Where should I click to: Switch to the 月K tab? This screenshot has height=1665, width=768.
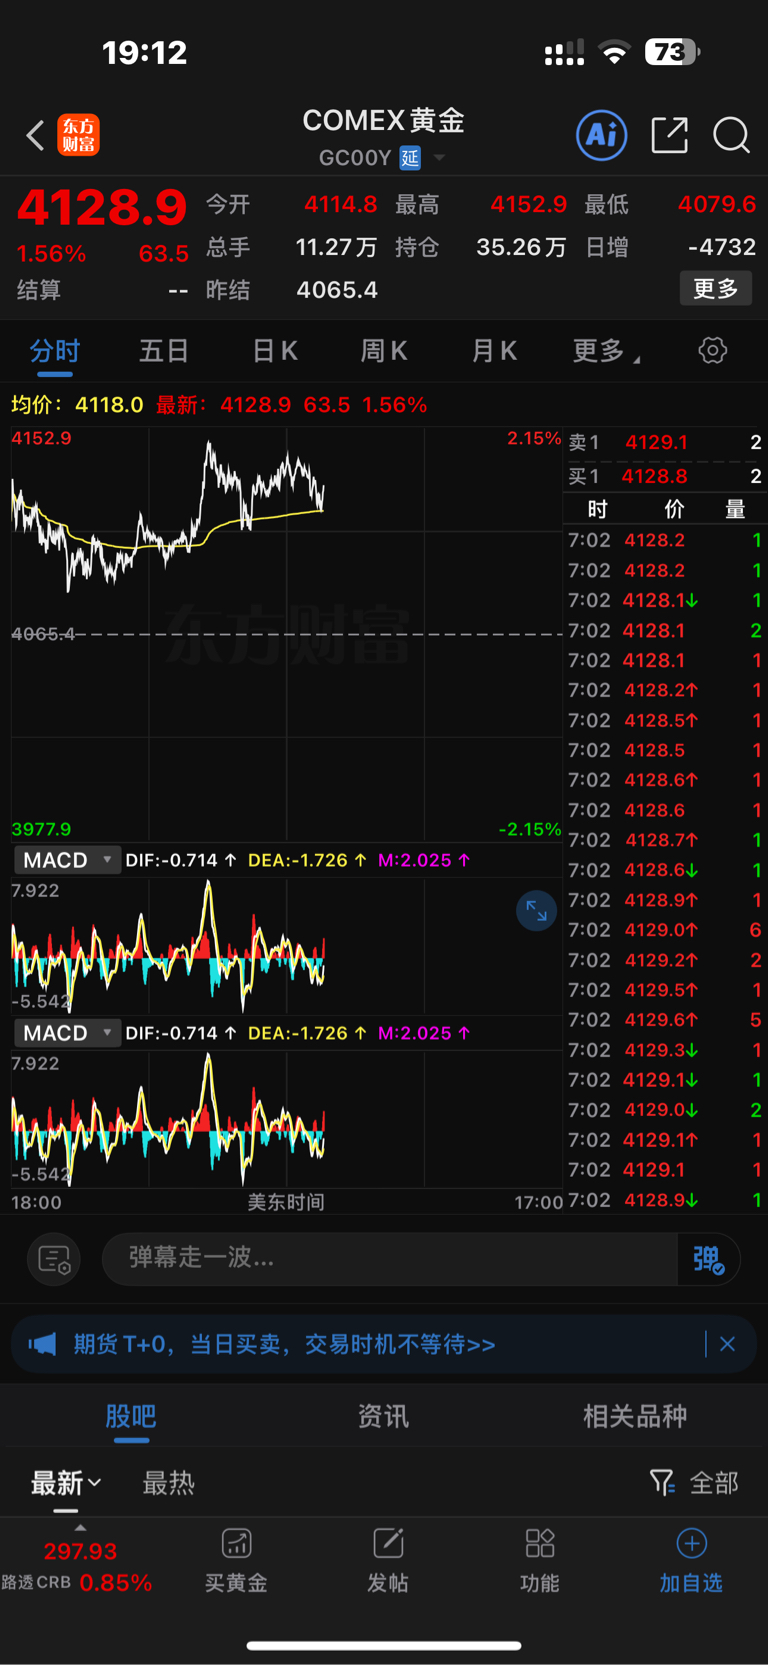pos(494,351)
